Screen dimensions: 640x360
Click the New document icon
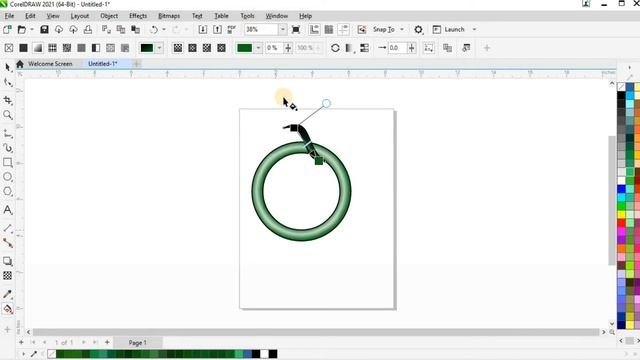(7, 29)
